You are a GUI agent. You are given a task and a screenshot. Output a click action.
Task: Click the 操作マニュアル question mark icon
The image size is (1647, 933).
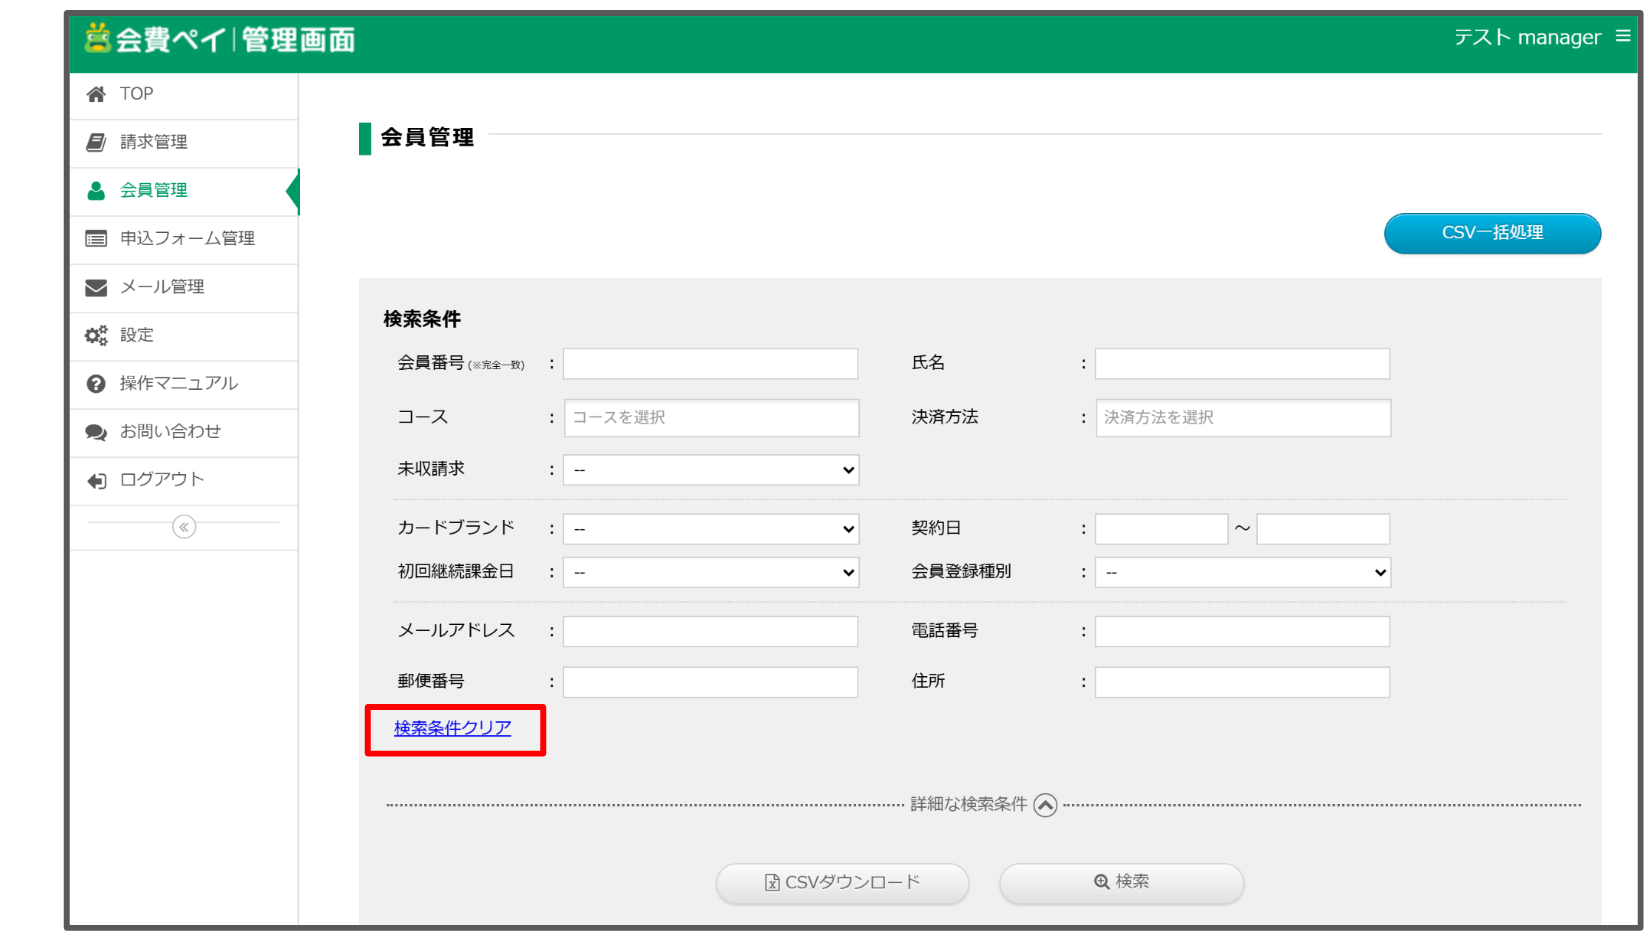[x=96, y=384]
